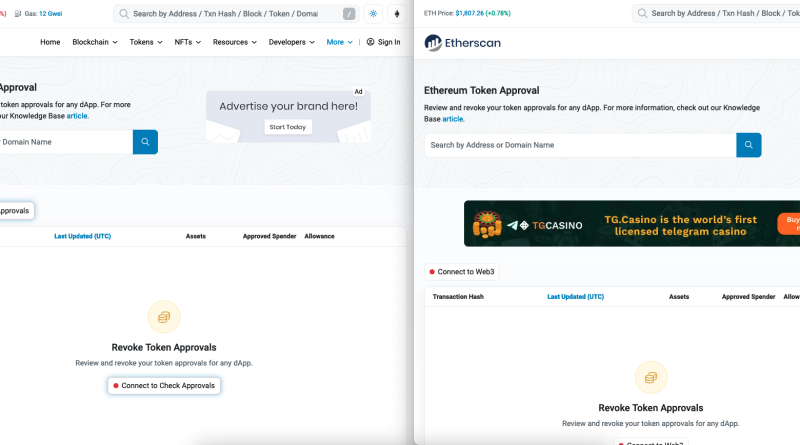Expand the Resources dropdown menu
800x445 pixels.
(235, 42)
